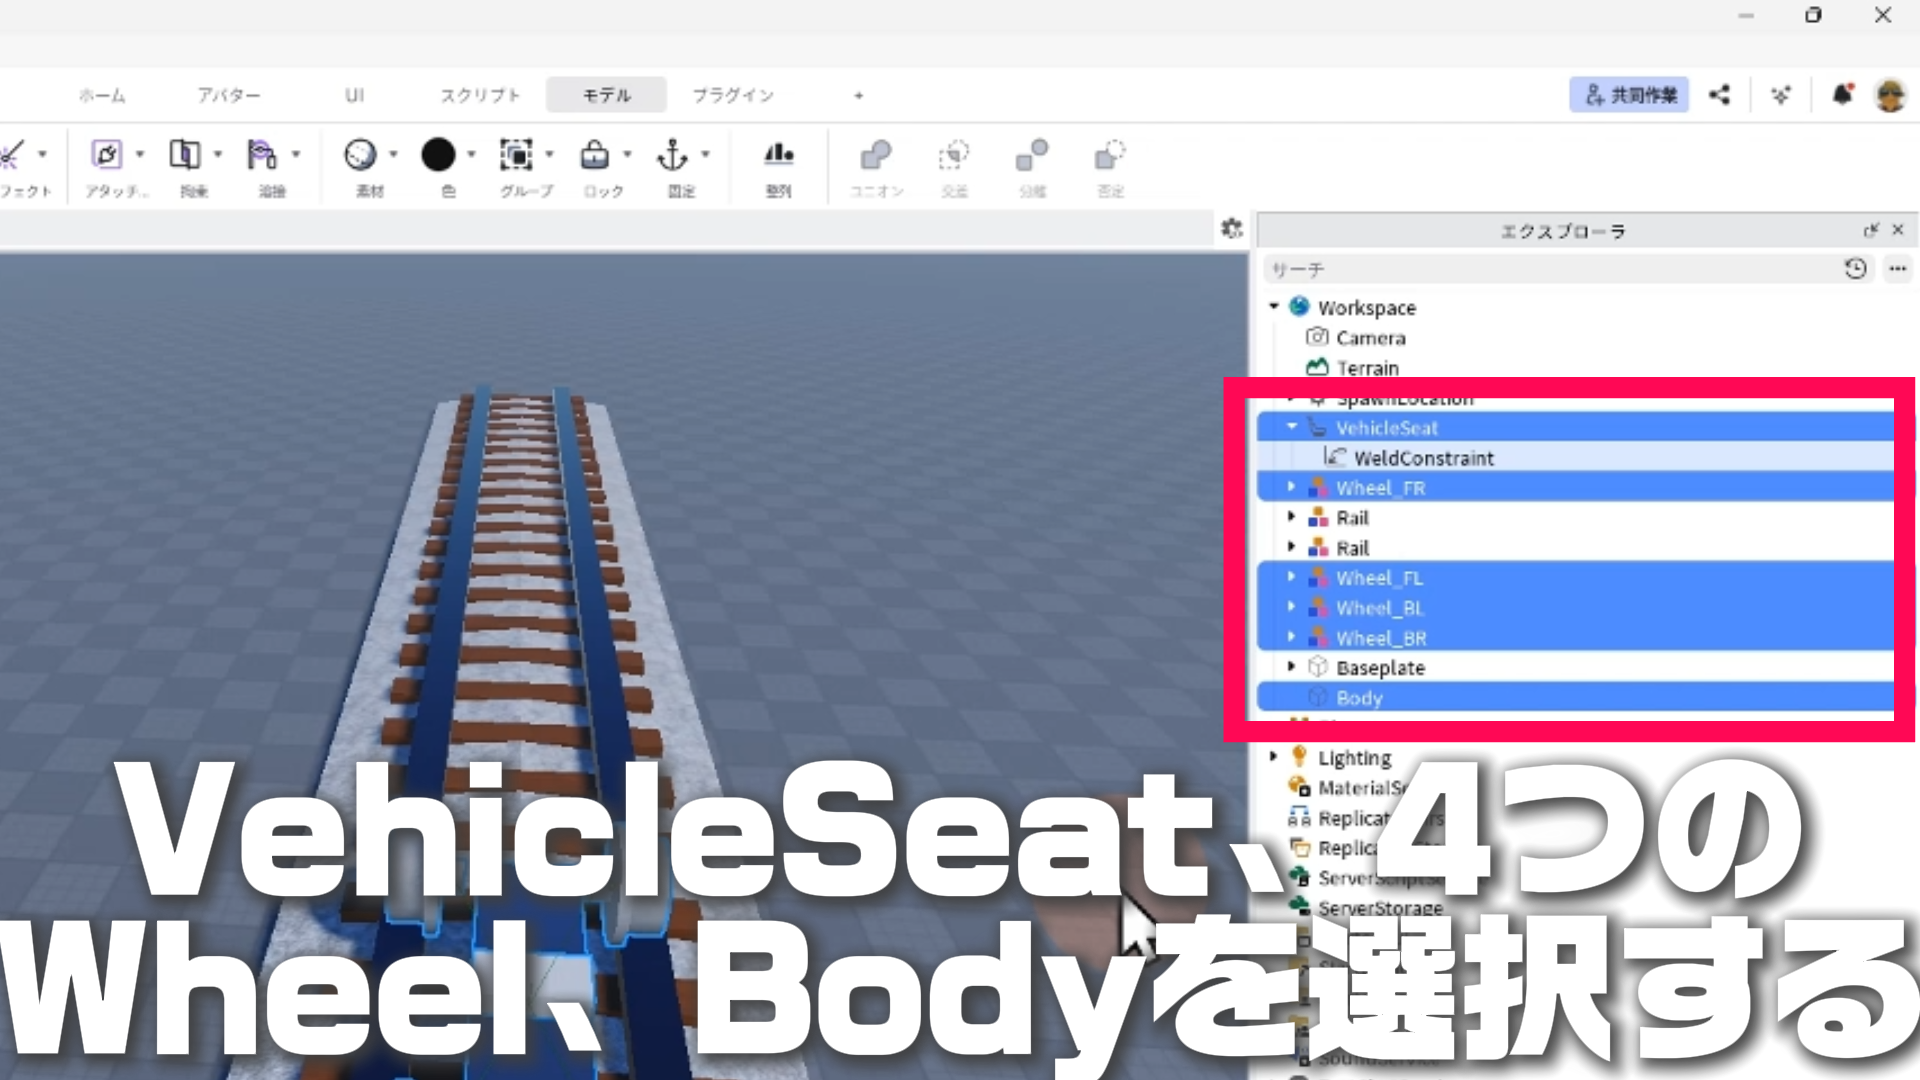Screen dimensions: 1920x1080
Task: Open the Constraint tool dropdown arrow
Action: [218, 155]
